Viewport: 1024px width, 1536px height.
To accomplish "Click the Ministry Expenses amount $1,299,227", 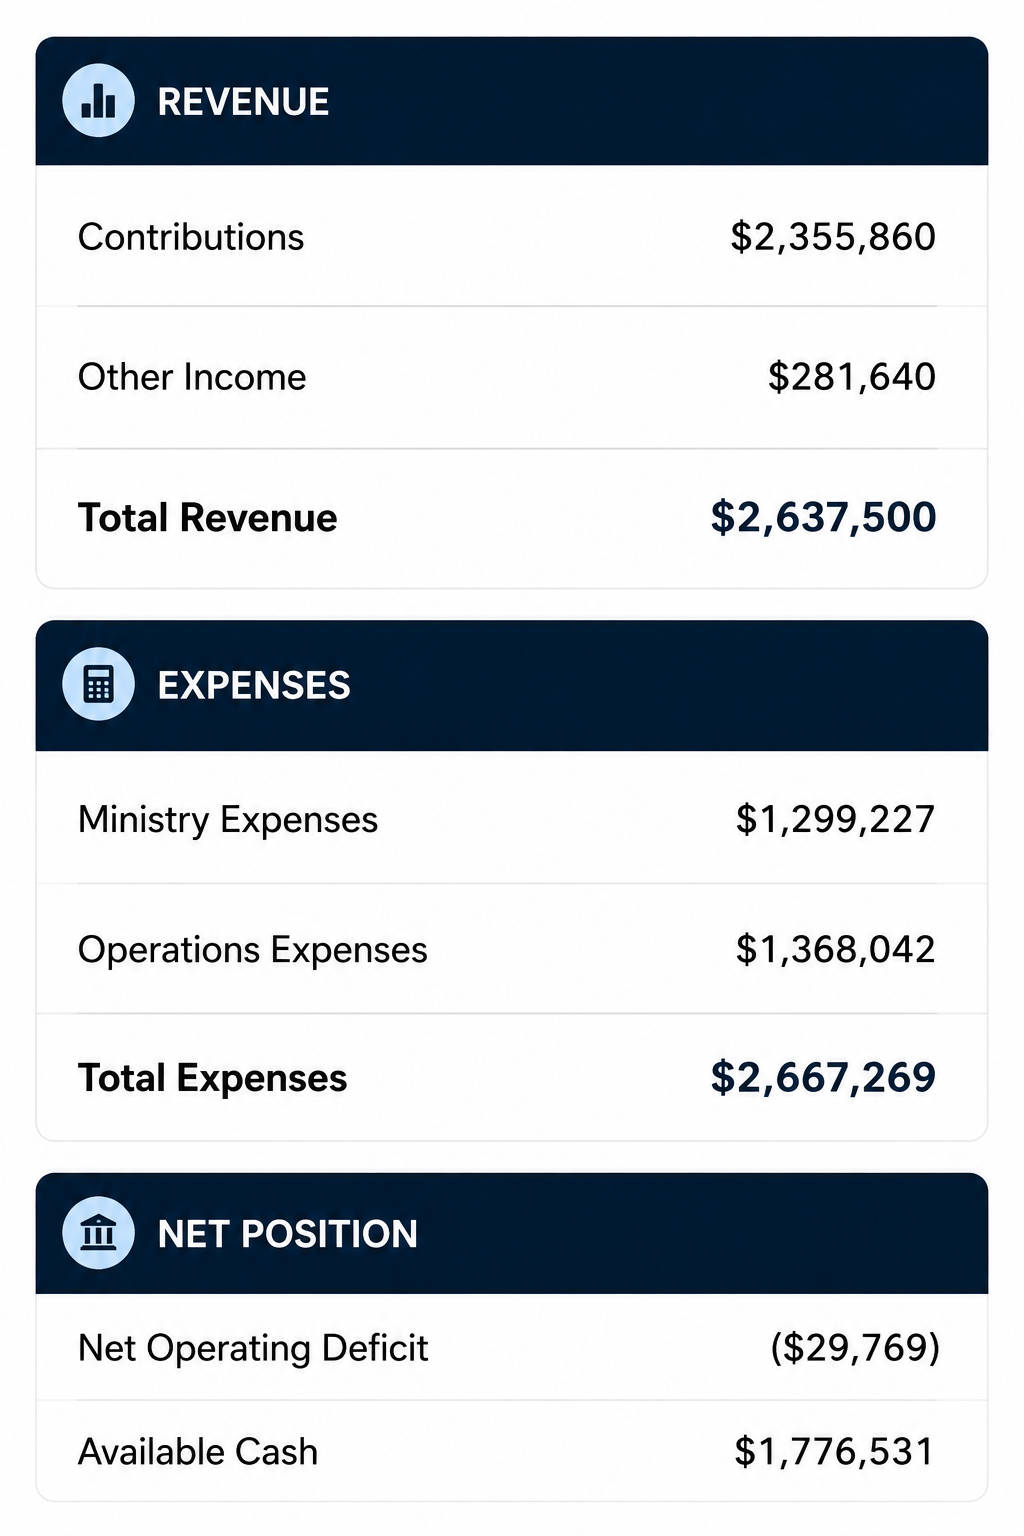I will coord(835,820).
